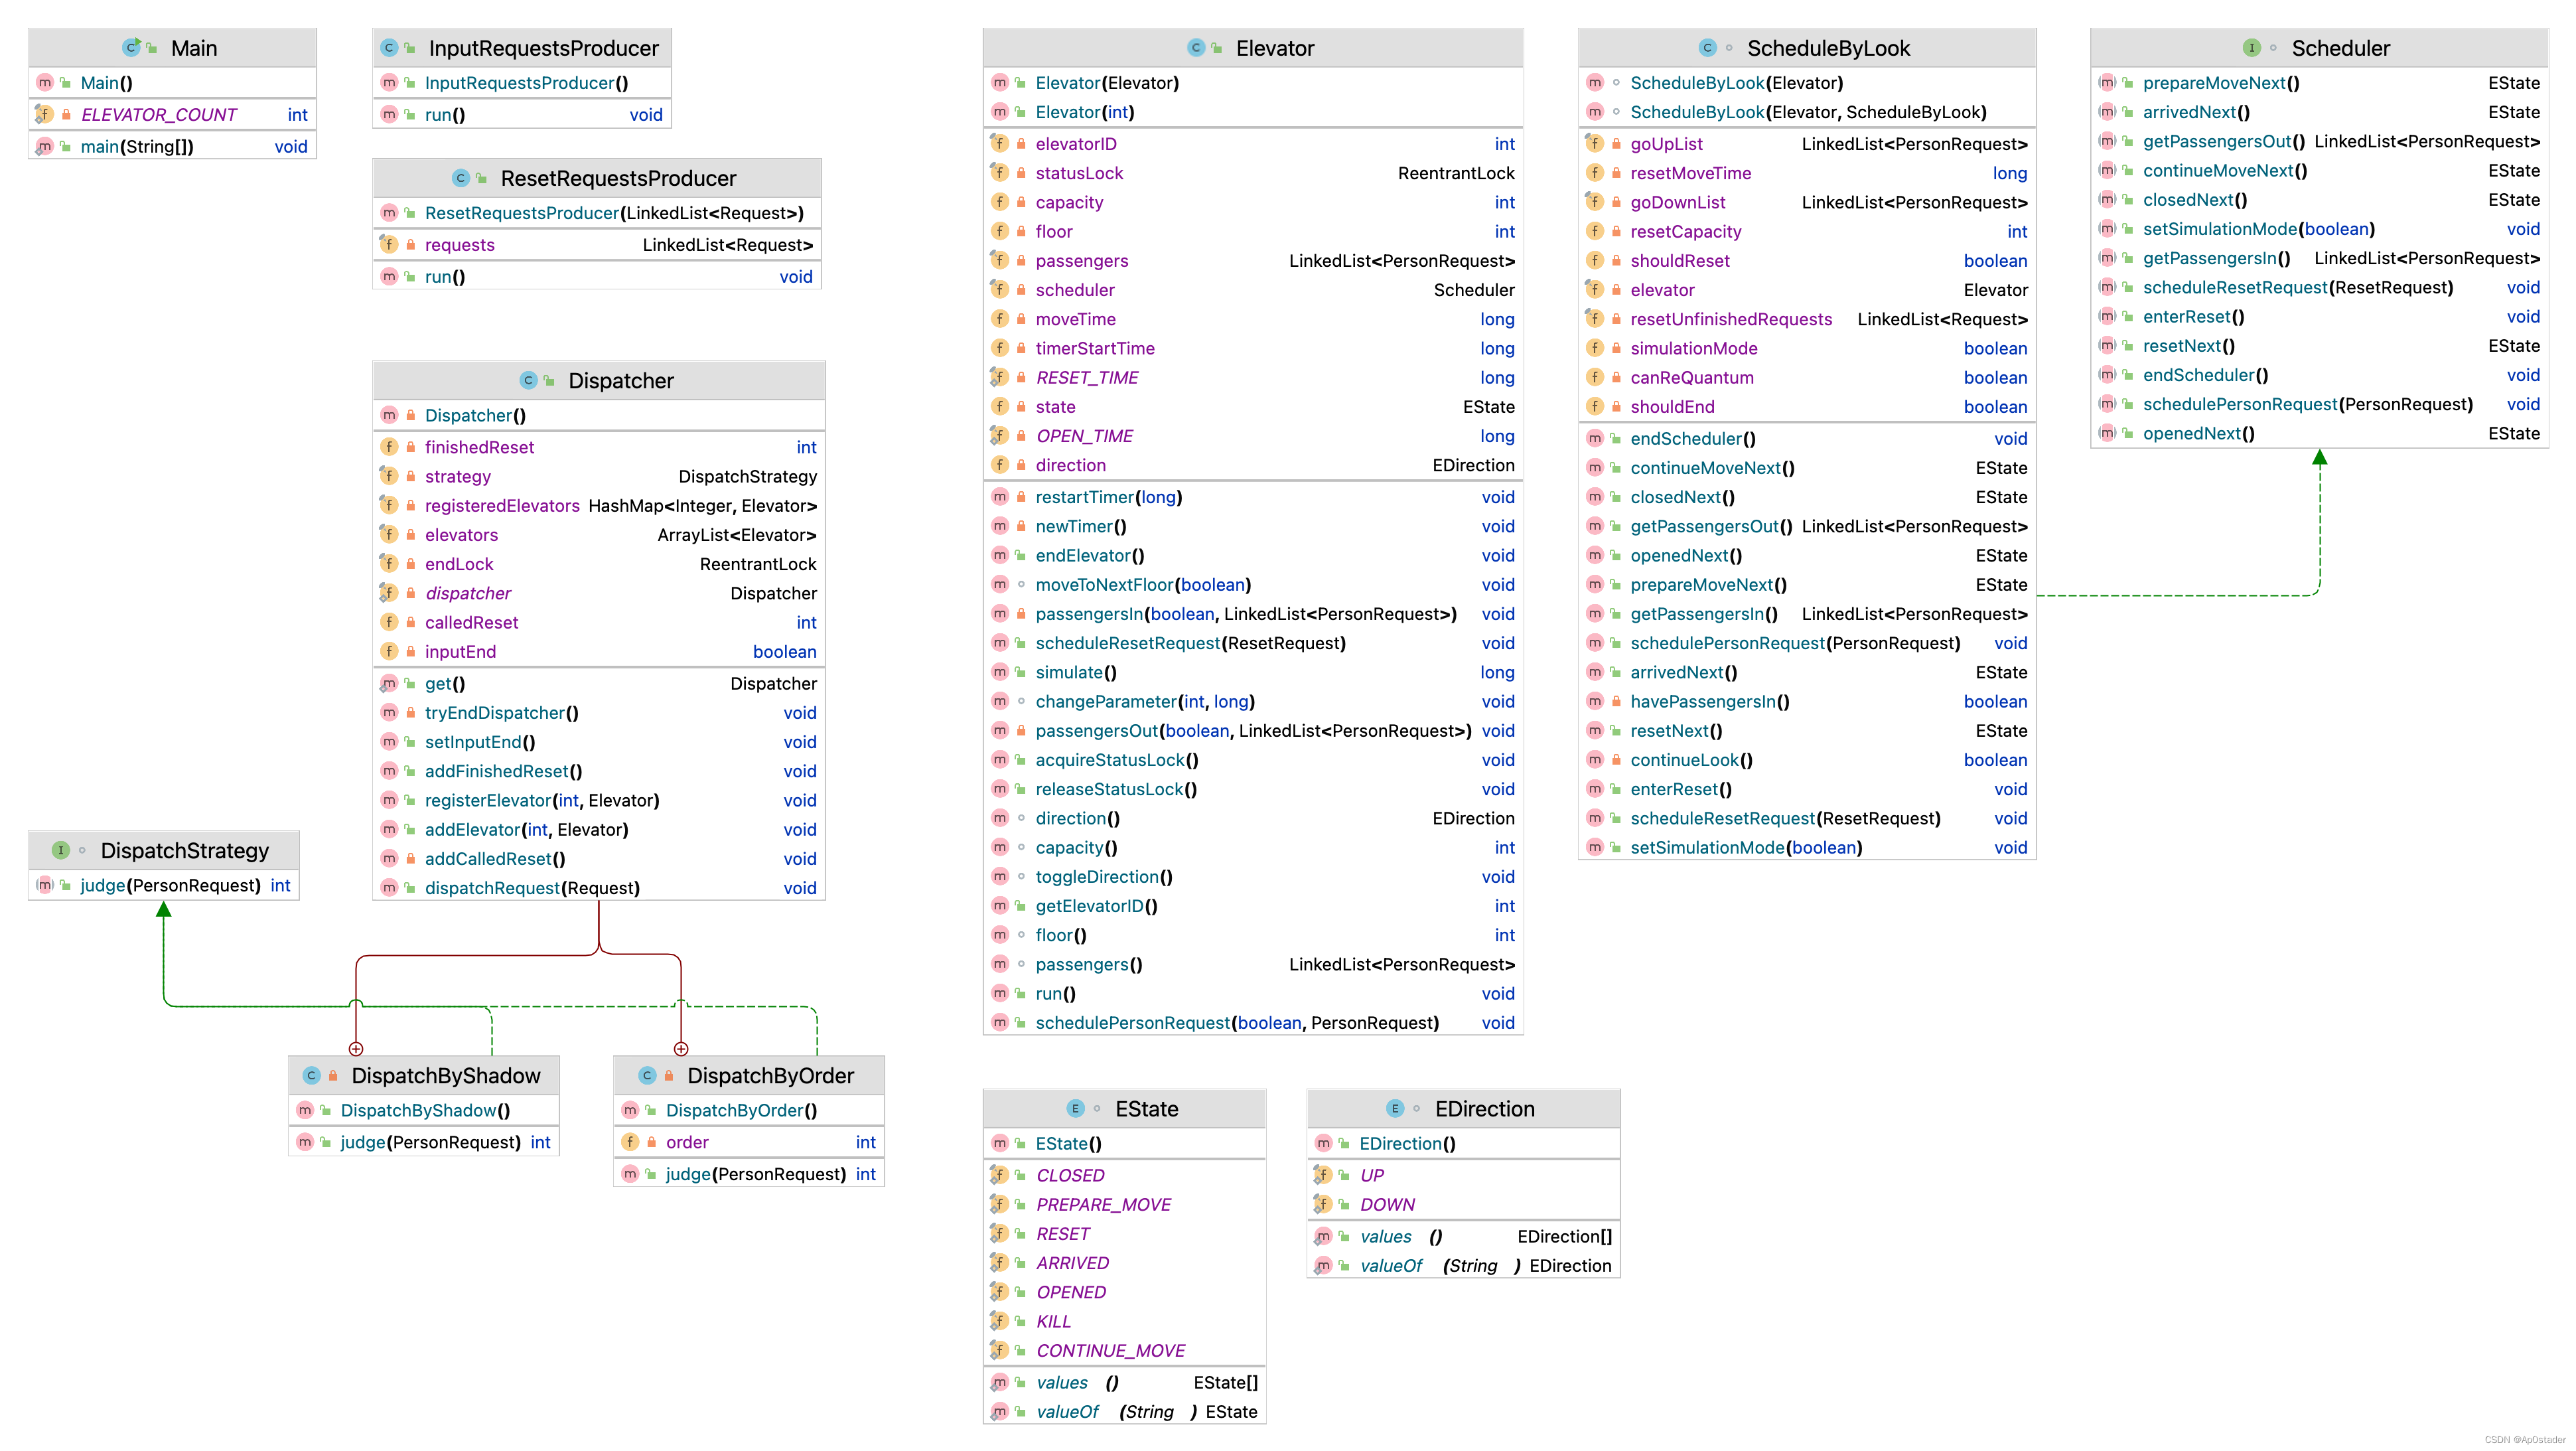
Task: Click the method icon next to prepareMoveNext() in Scheduler
Action: point(2107,83)
